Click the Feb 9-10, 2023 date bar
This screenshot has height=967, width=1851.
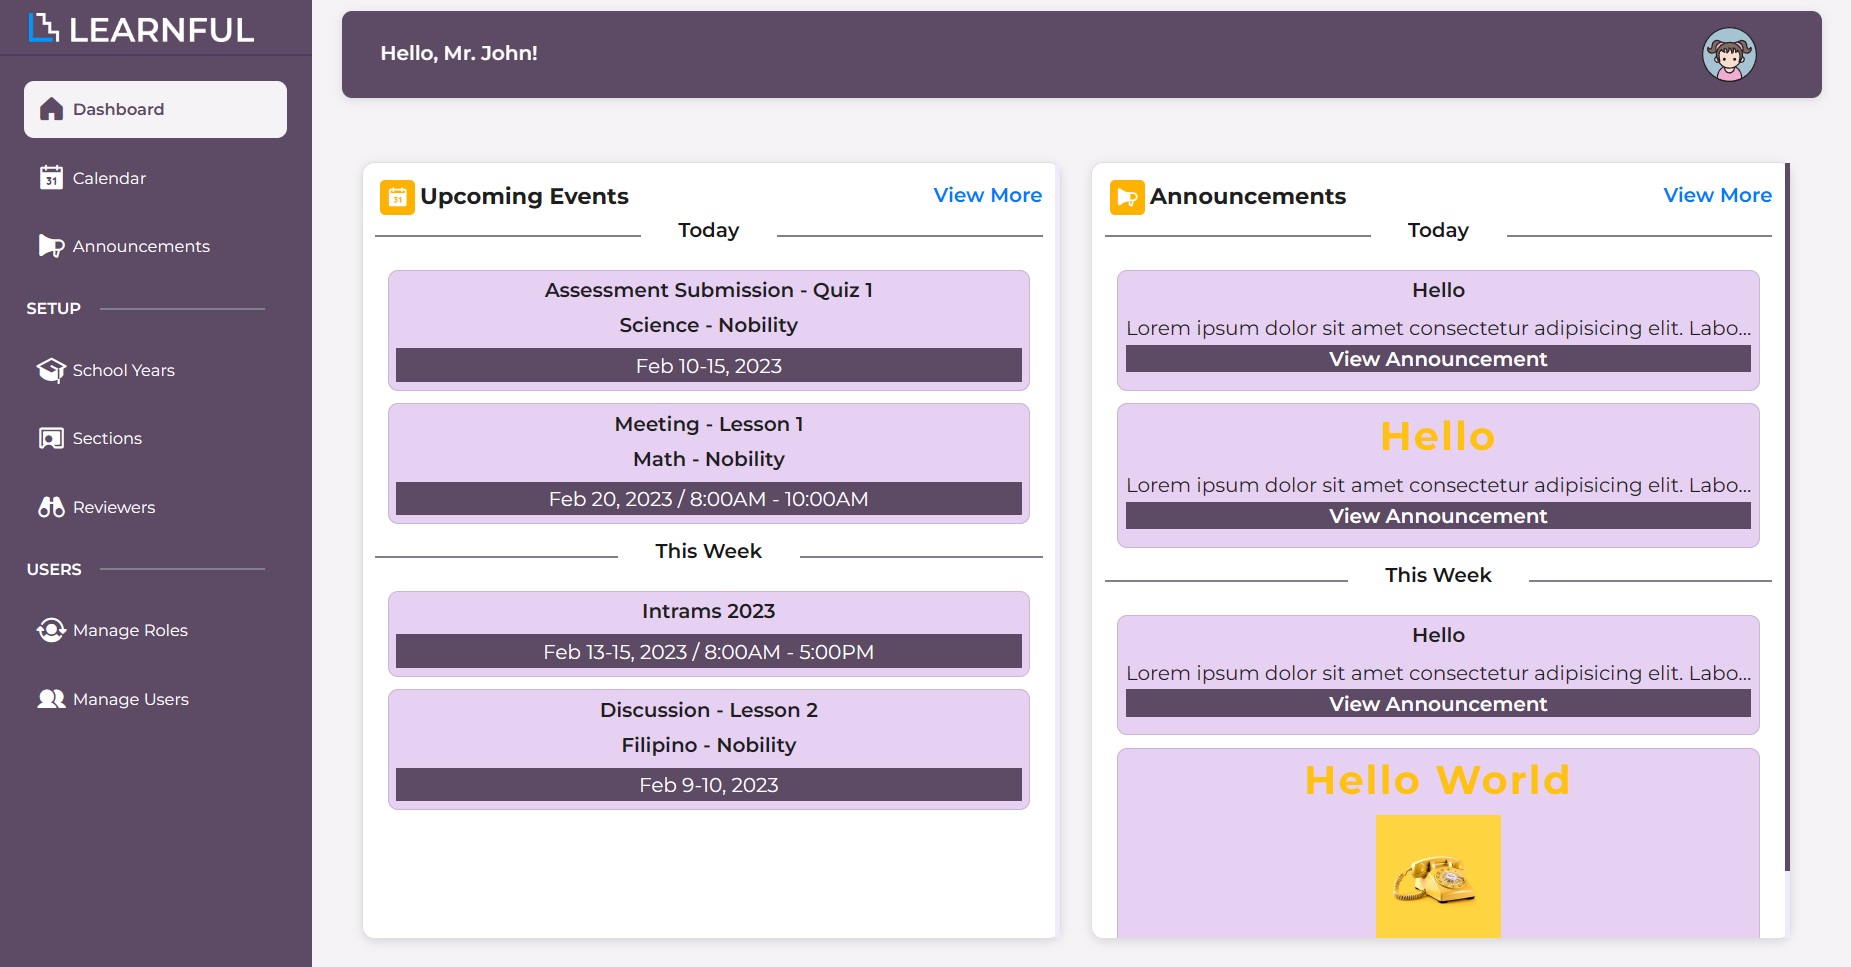(708, 785)
